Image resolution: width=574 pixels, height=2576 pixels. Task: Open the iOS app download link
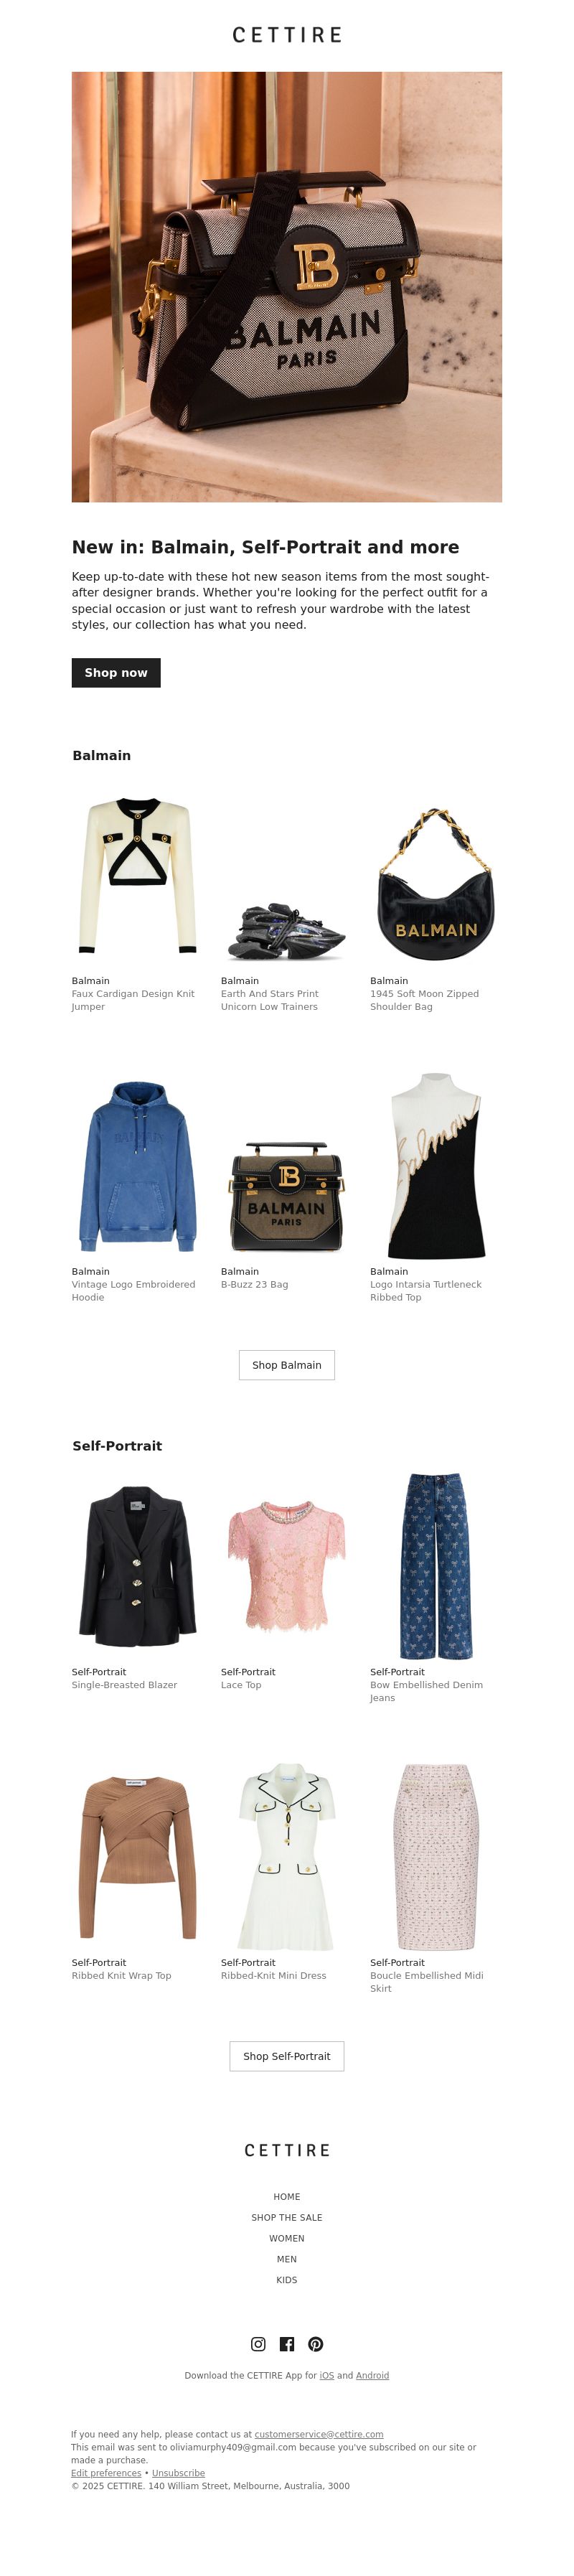[327, 2375]
